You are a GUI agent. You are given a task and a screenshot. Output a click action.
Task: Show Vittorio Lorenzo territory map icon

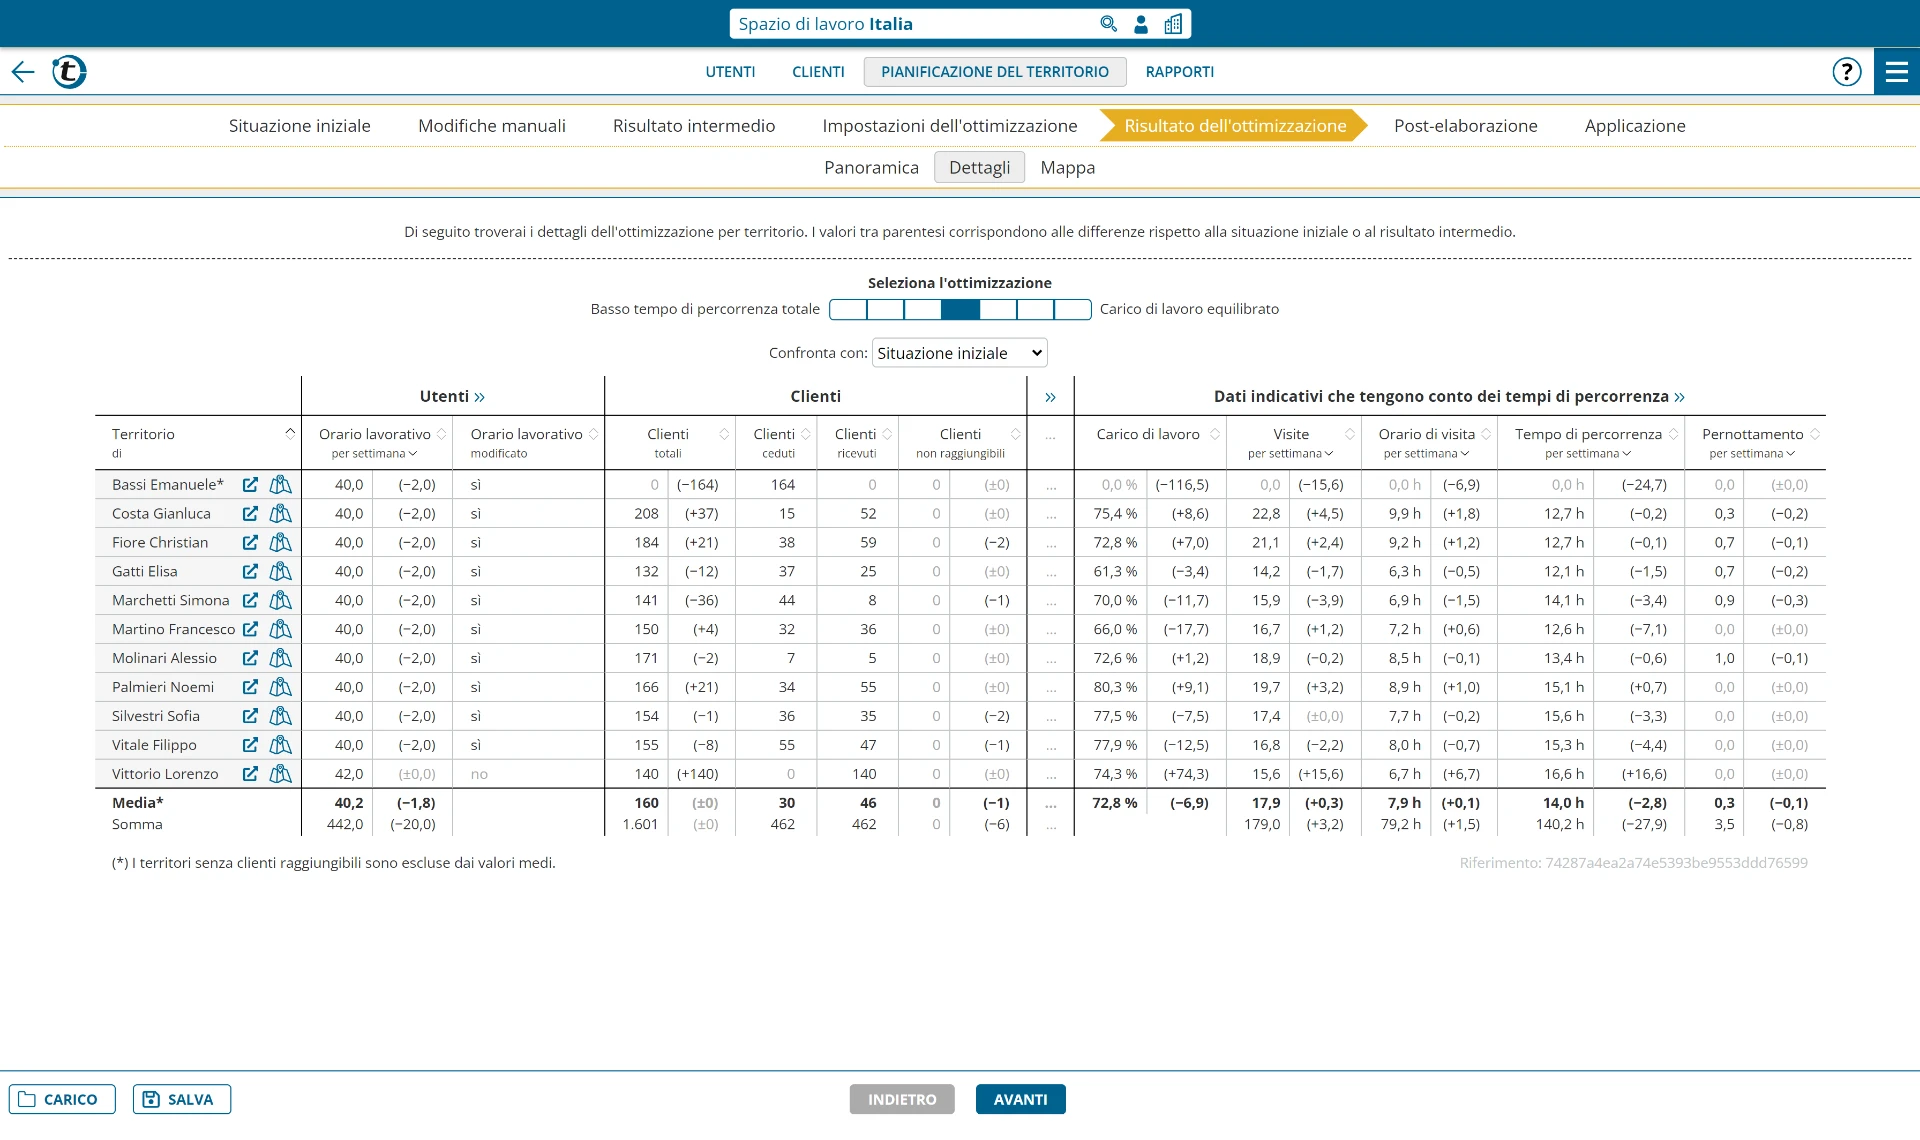(281, 775)
